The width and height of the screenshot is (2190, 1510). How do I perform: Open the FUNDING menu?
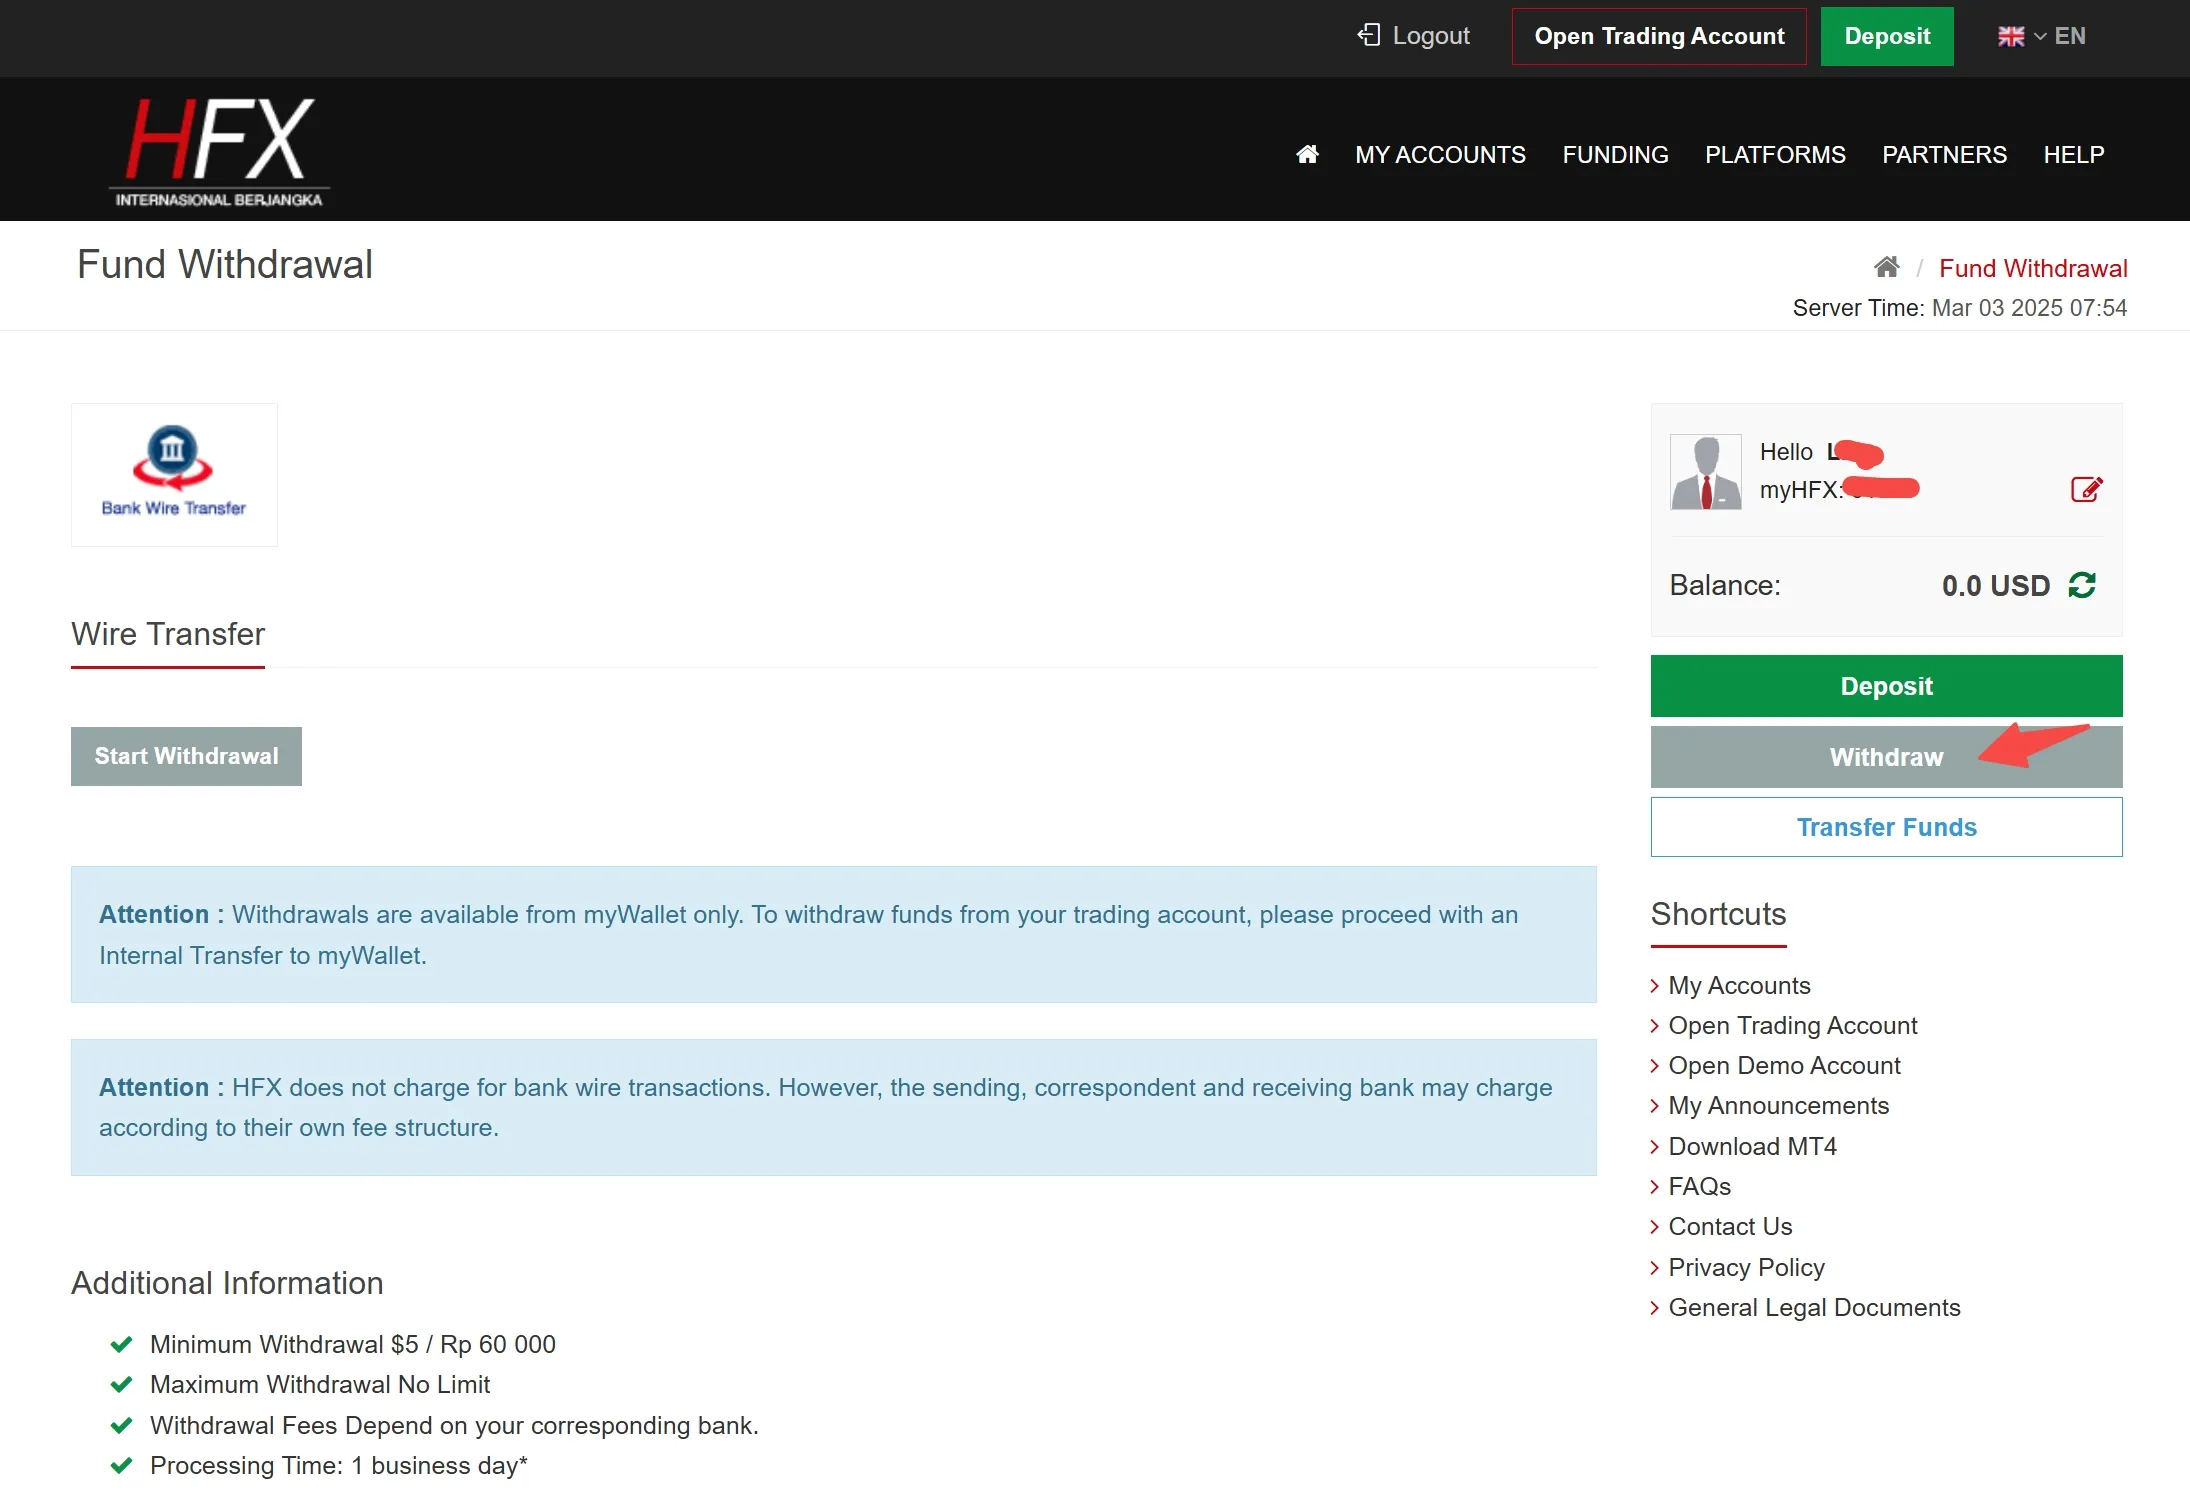1615,154
